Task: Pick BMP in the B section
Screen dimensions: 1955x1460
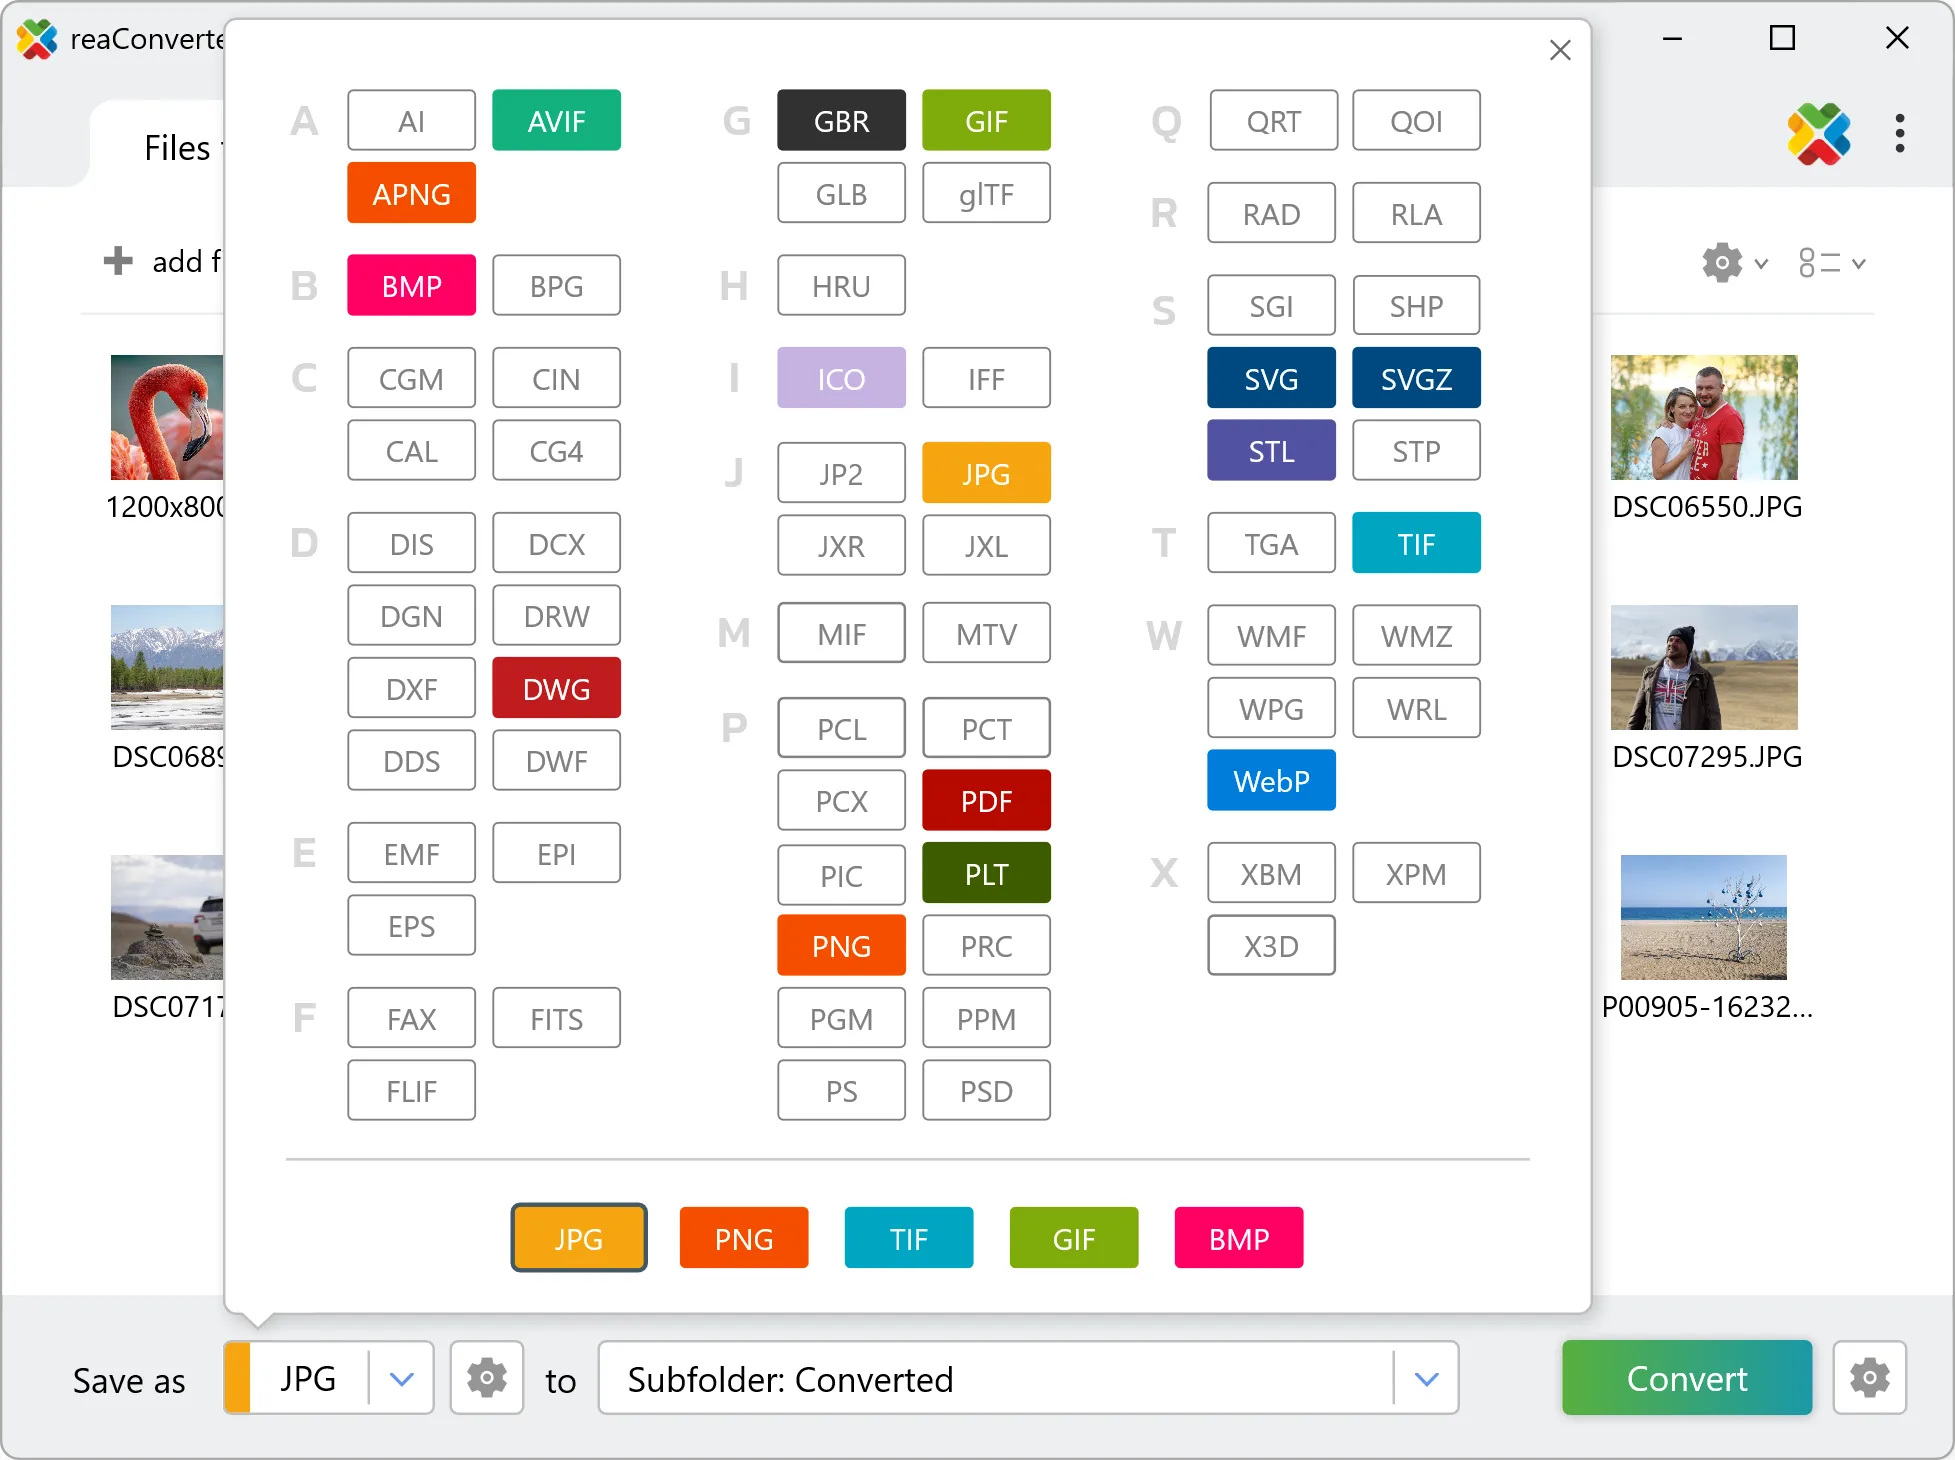Action: [x=411, y=286]
